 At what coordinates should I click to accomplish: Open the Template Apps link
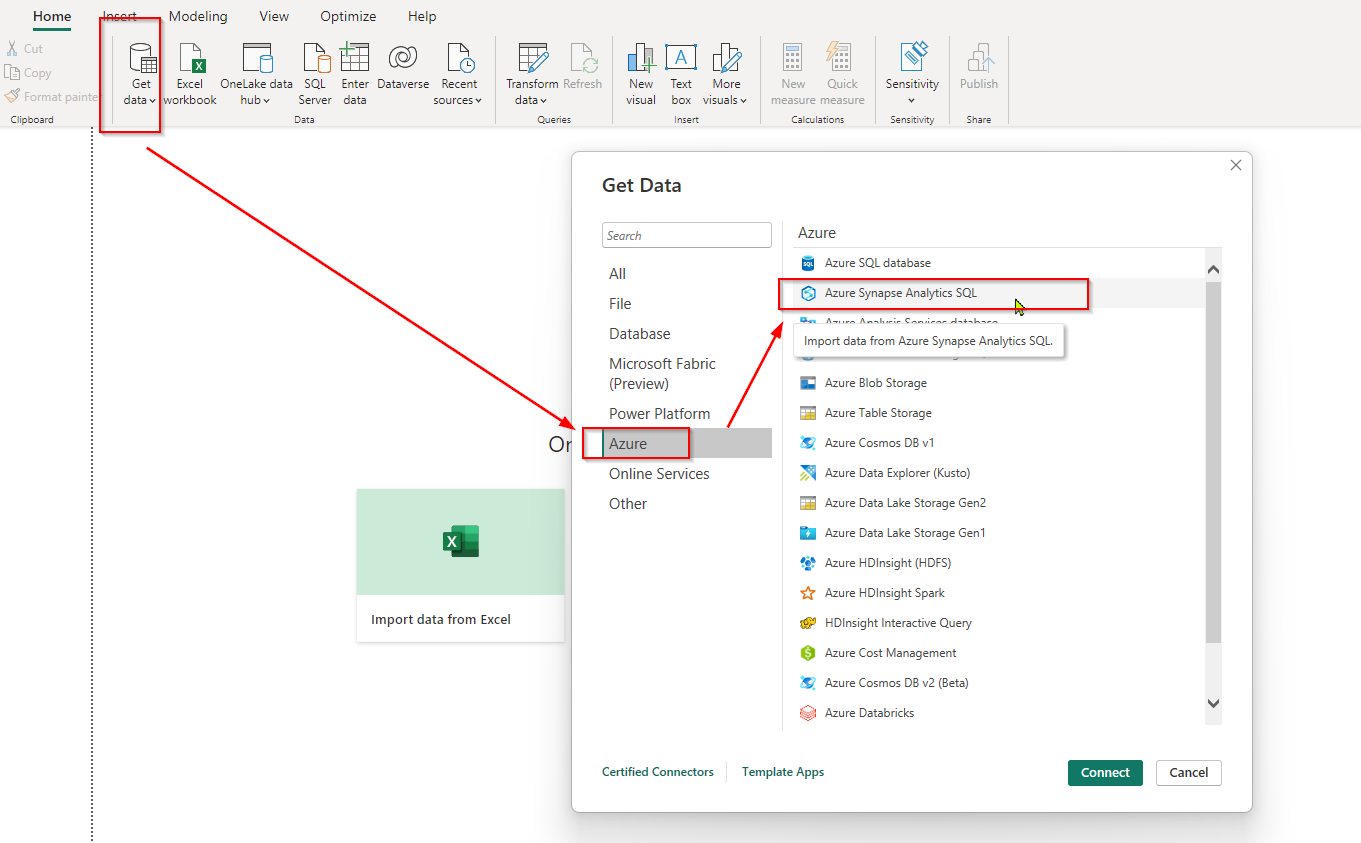tap(783, 772)
